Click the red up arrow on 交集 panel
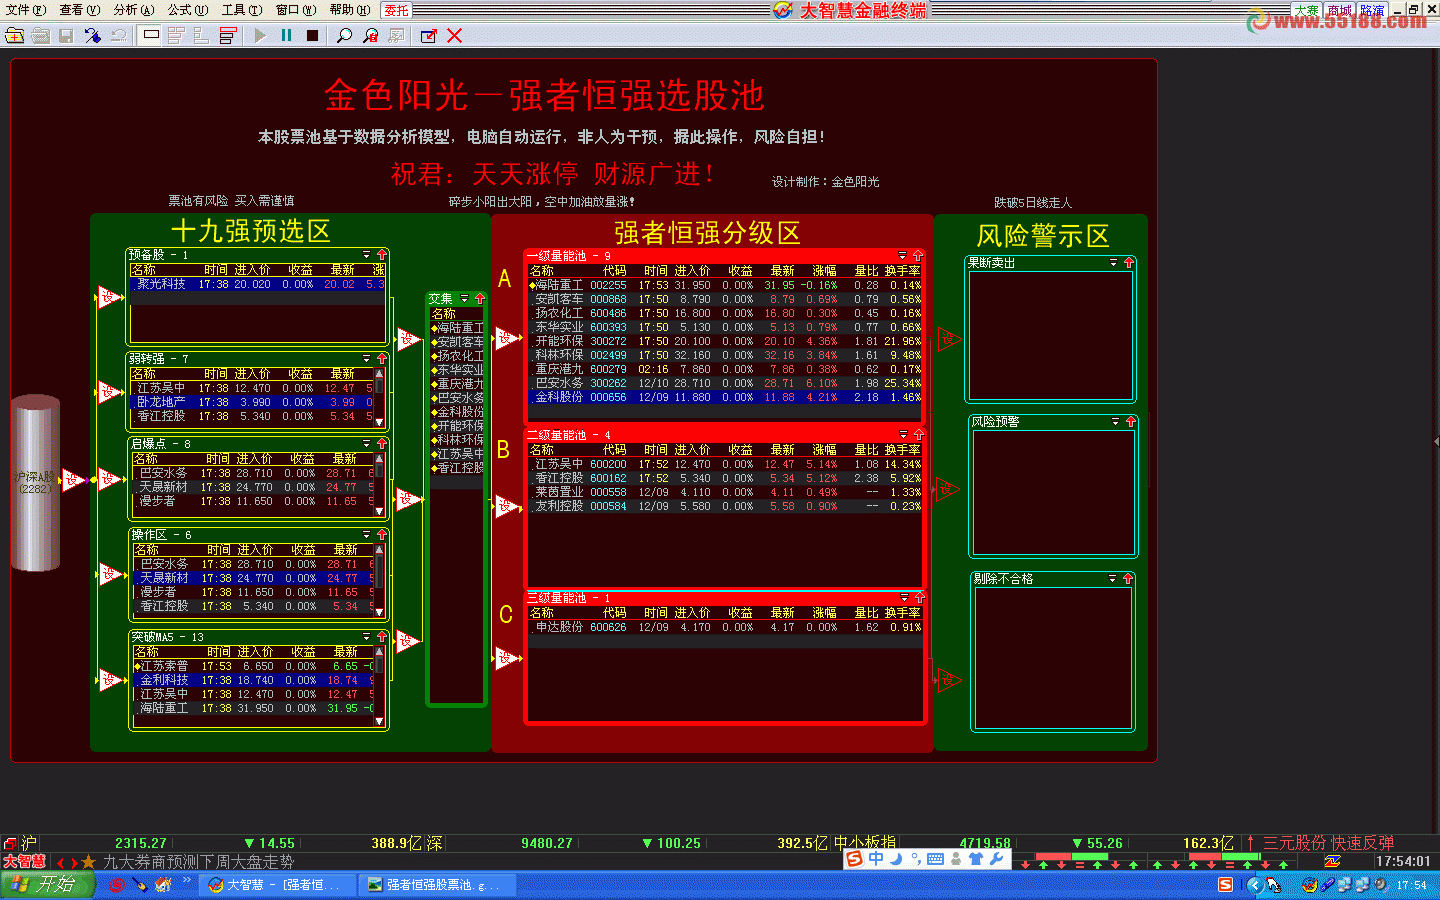Image resolution: width=1440 pixels, height=900 pixels. tap(479, 299)
